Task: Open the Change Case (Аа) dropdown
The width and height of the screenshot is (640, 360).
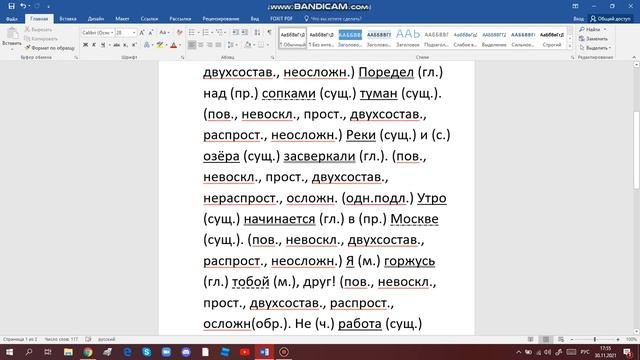Action: point(164,32)
